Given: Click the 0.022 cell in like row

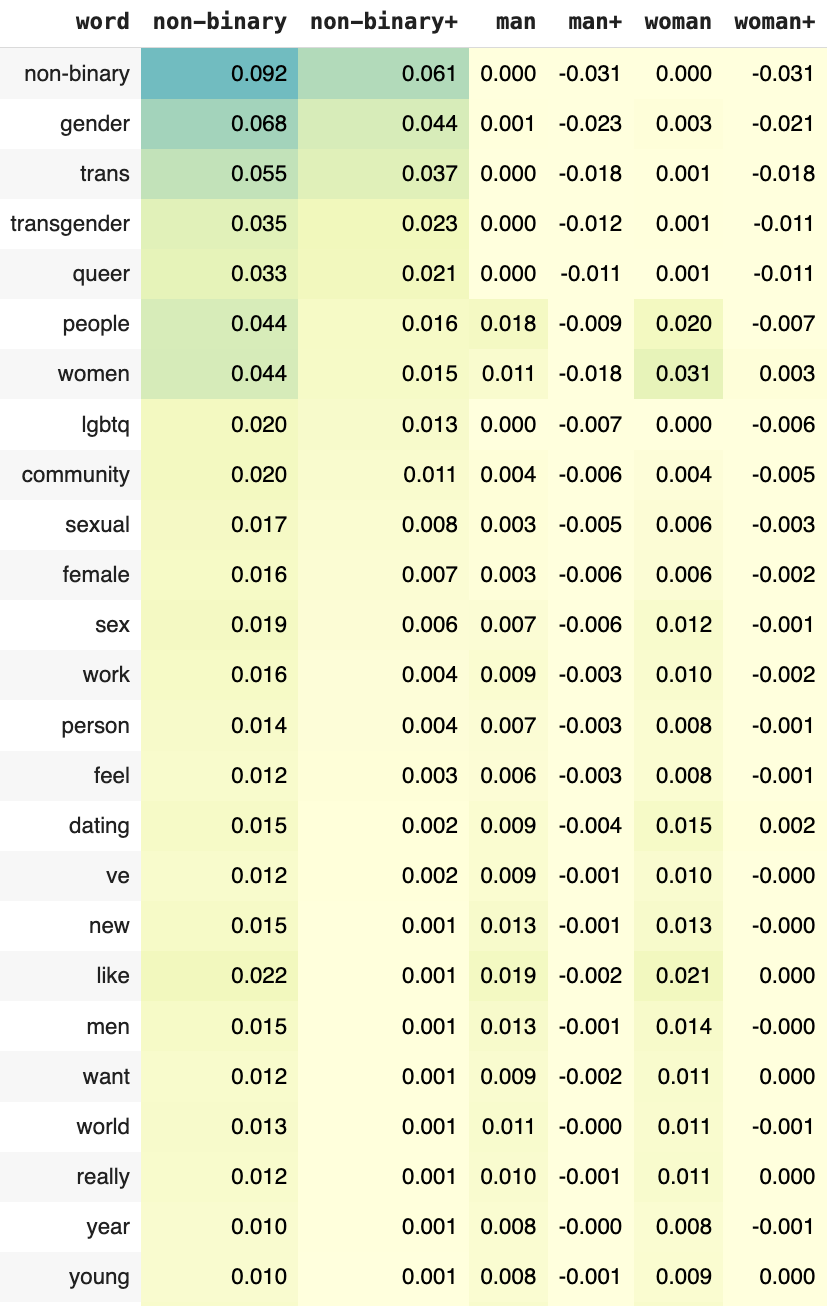Looking at the screenshot, I should coord(258,976).
